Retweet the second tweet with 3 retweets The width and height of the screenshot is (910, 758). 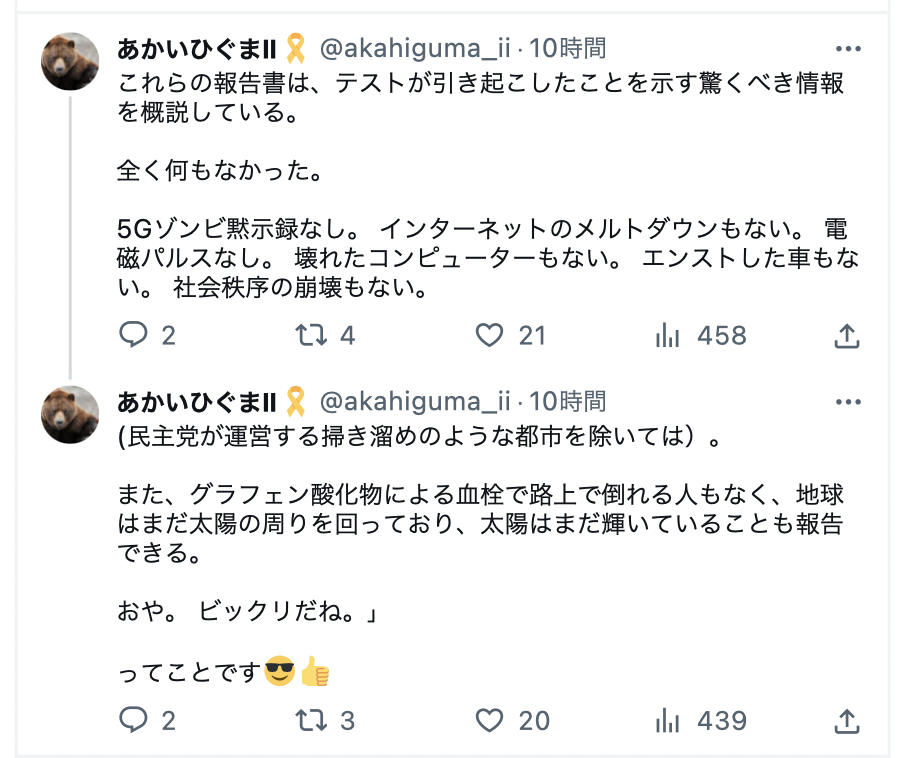(312, 720)
